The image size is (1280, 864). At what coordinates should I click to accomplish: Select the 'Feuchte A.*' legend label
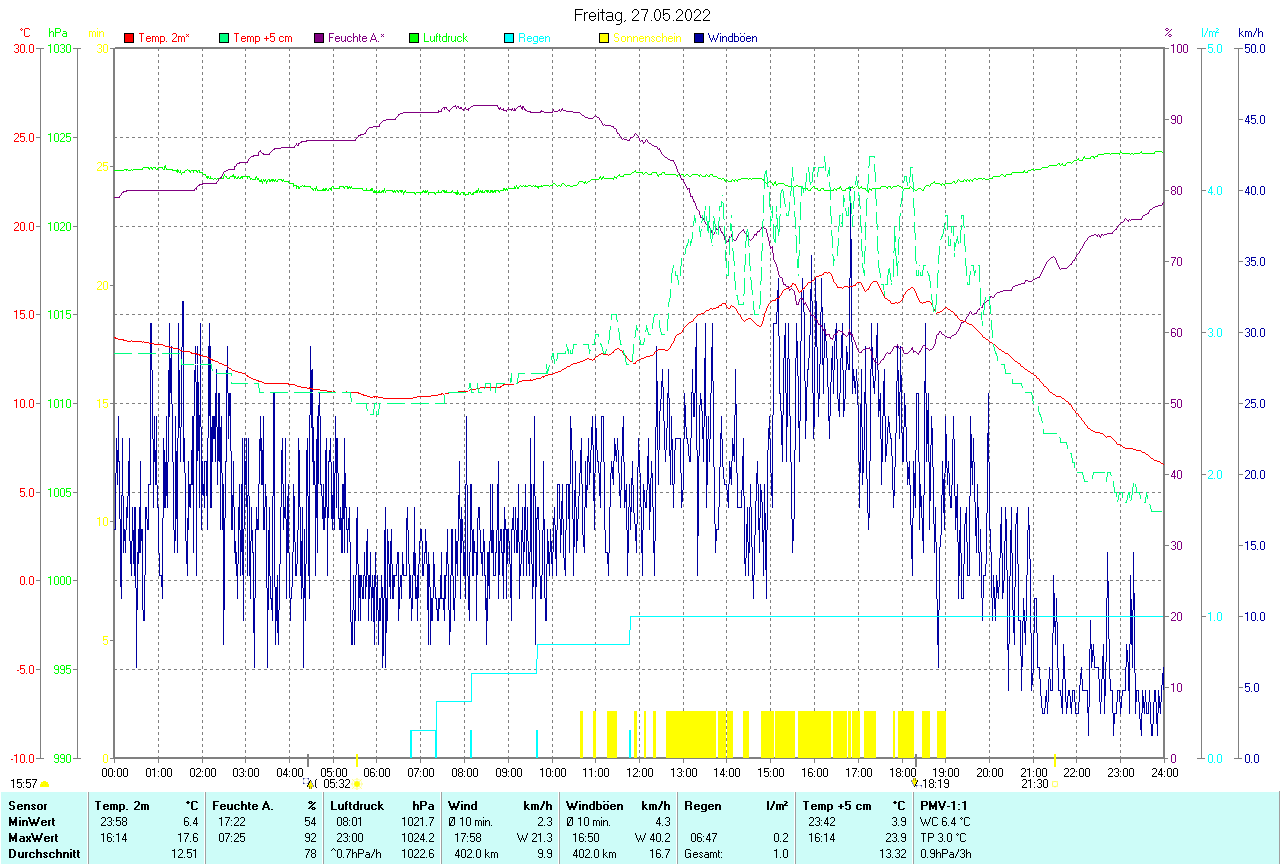pos(356,38)
